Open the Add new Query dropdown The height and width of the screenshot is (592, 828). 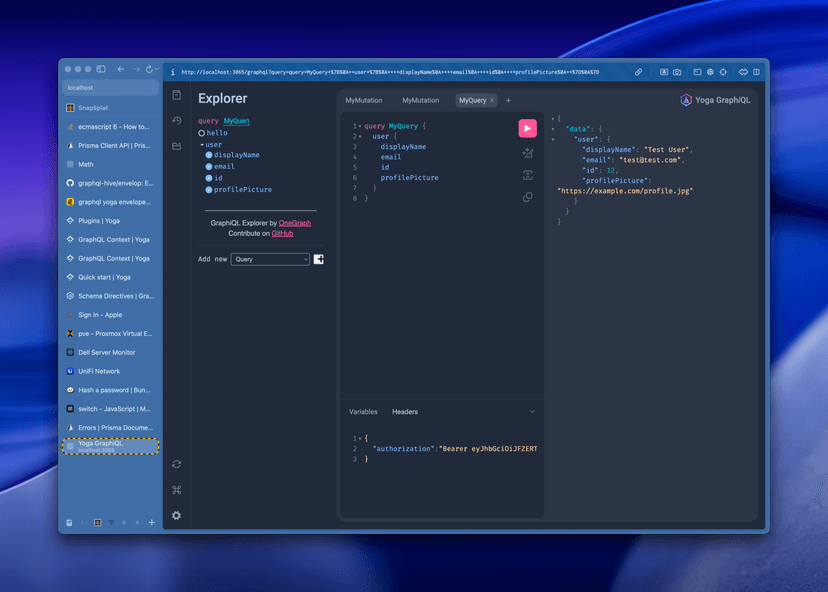tap(270, 259)
